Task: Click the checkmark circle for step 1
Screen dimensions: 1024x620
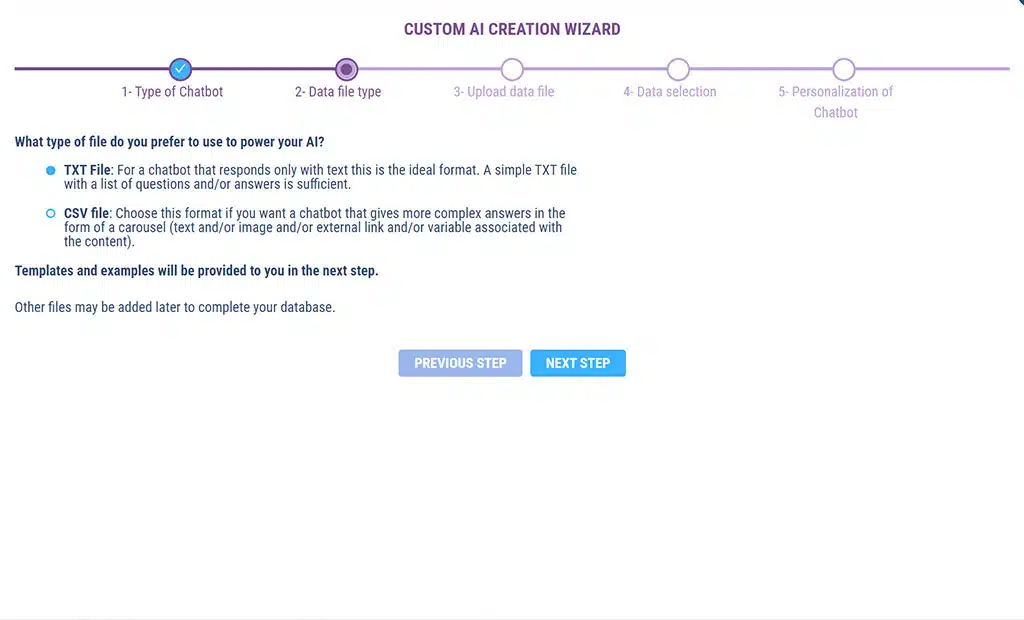Action: 180,69
